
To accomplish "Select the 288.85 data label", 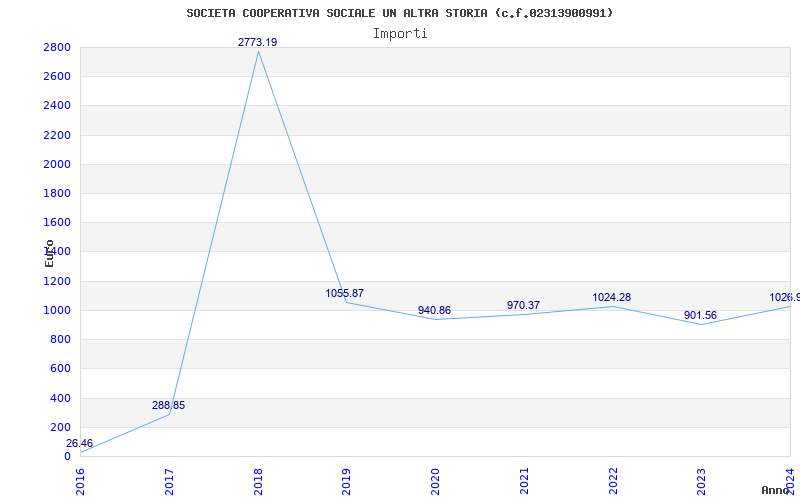I will click(x=168, y=406).
